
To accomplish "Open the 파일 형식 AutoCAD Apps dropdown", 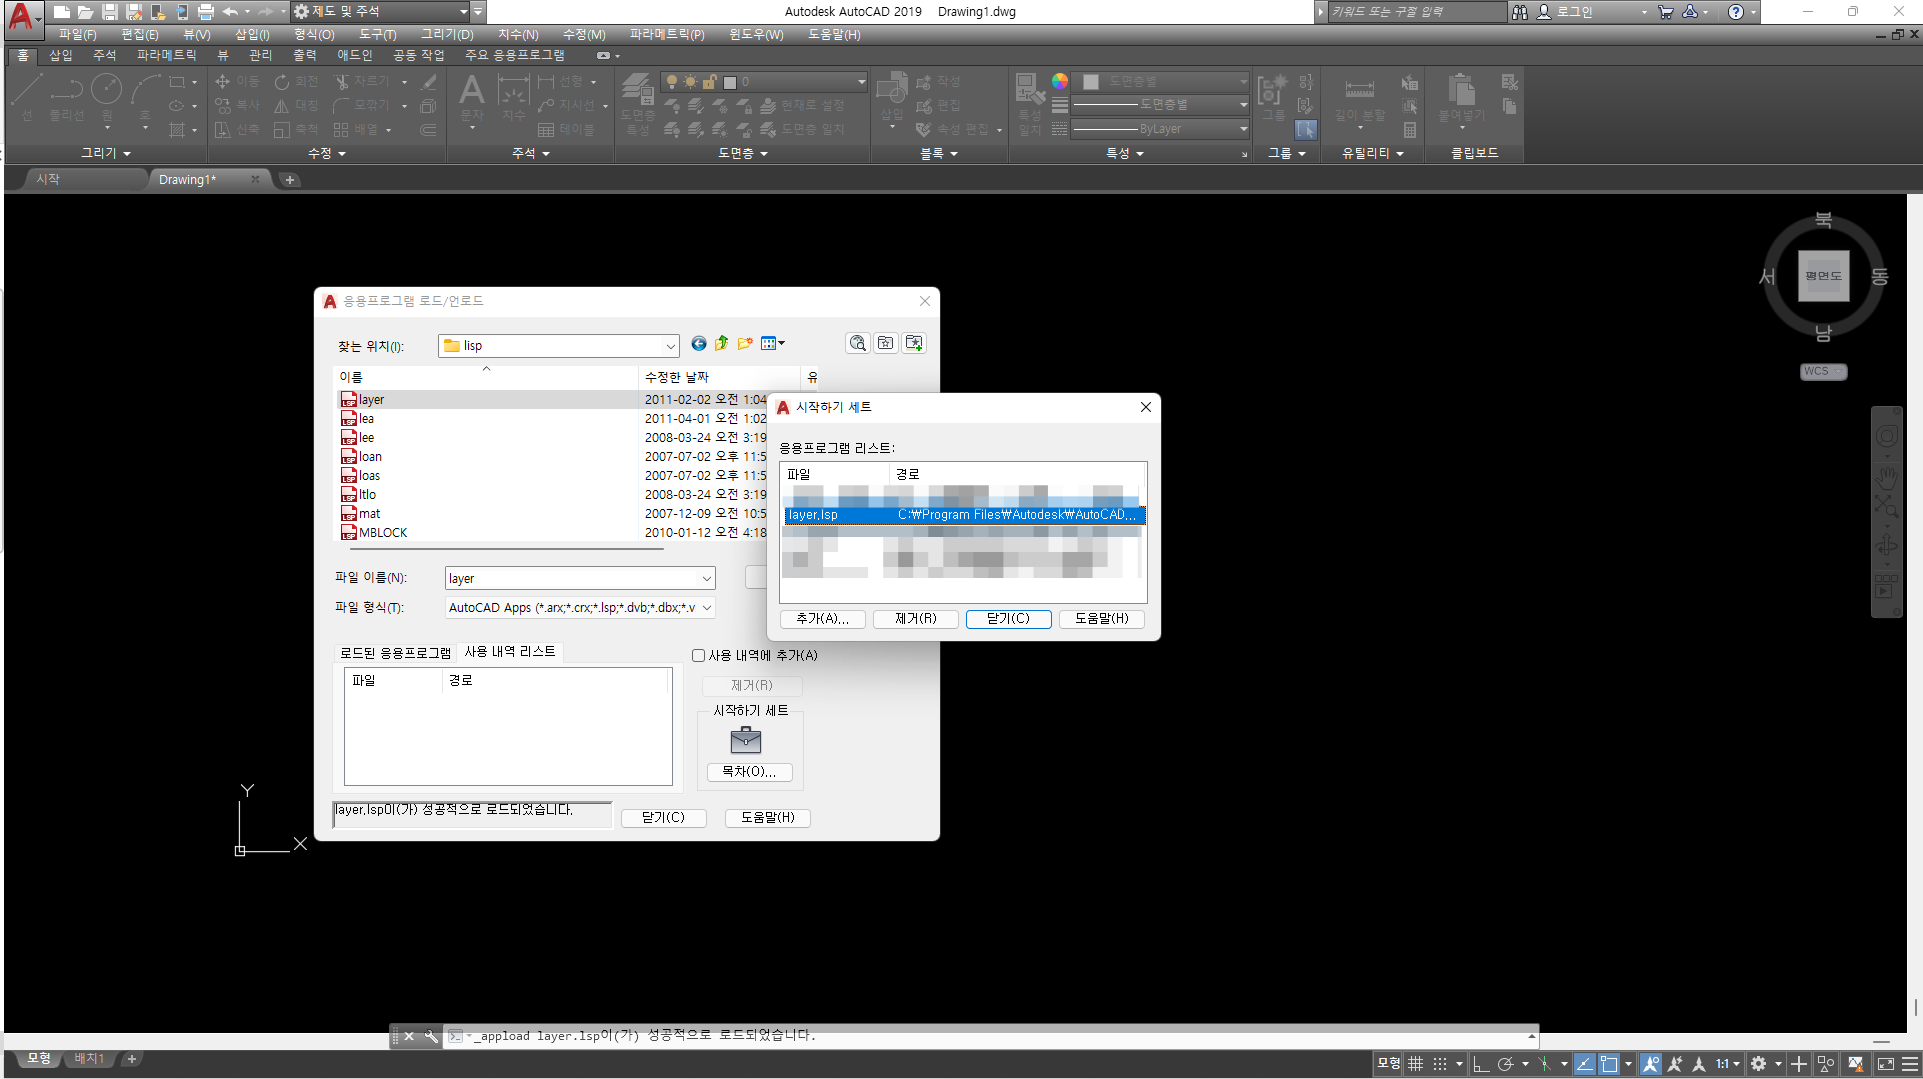I will point(707,607).
